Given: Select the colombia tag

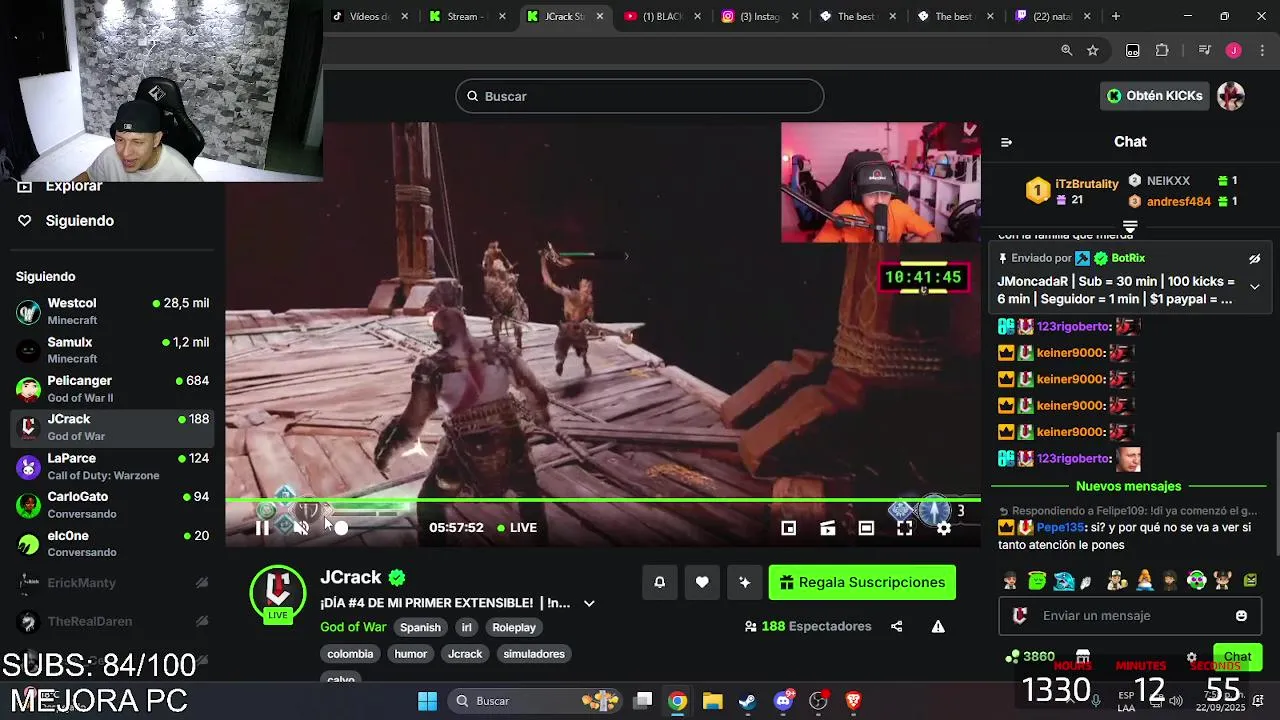Looking at the screenshot, I should pos(350,654).
